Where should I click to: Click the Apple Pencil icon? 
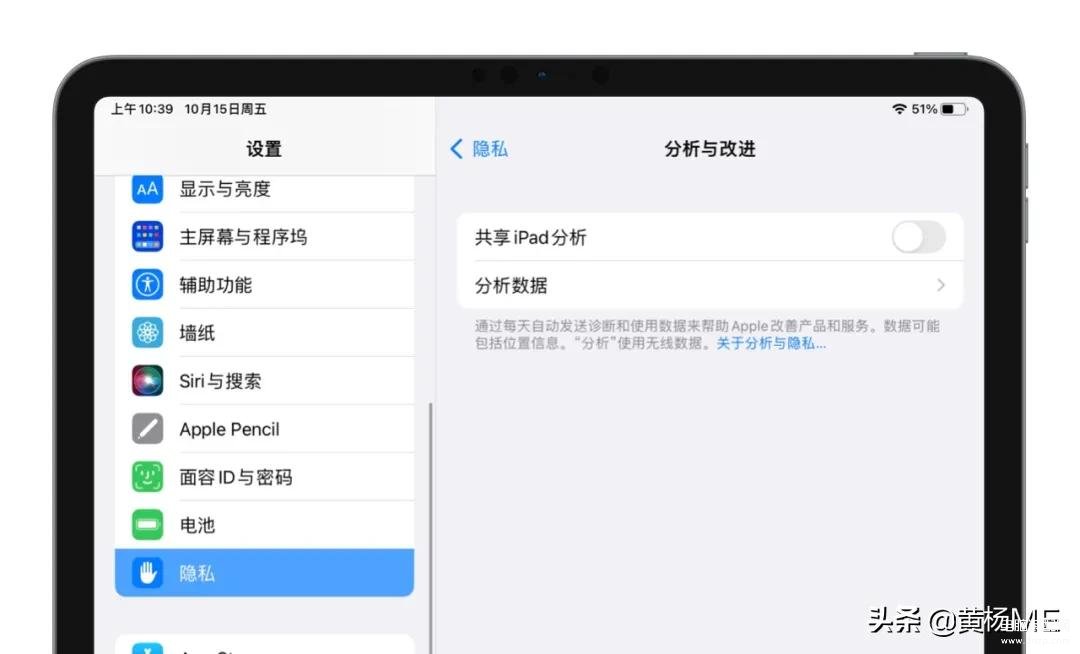tap(148, 429)
